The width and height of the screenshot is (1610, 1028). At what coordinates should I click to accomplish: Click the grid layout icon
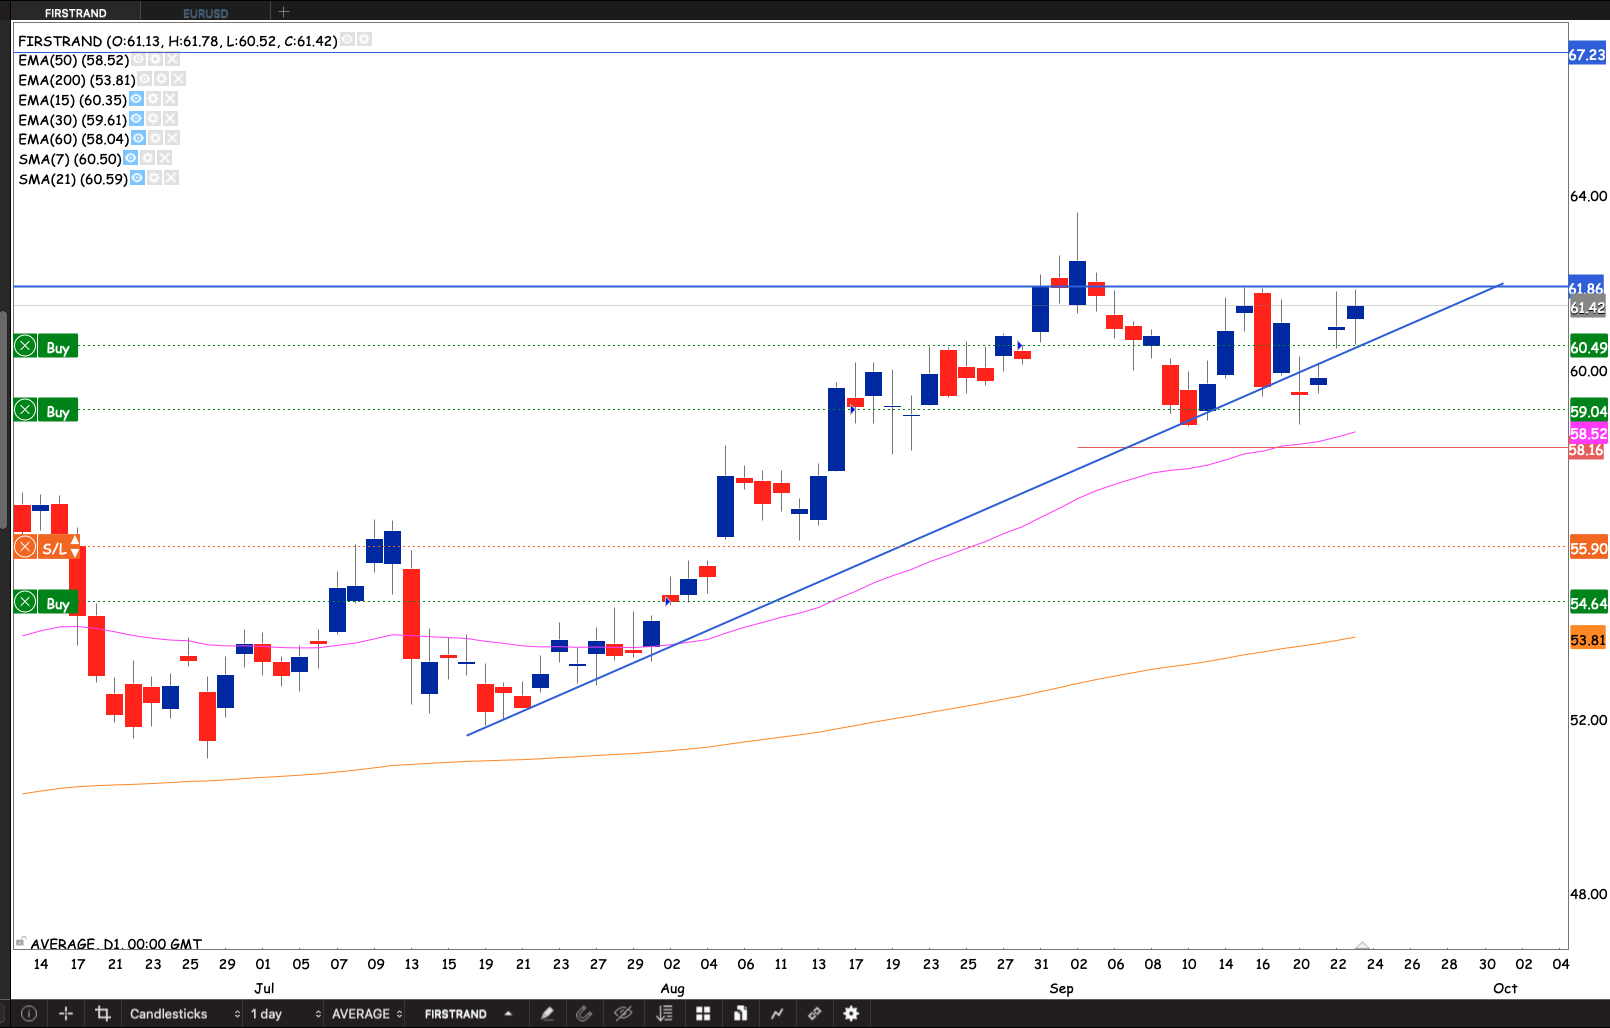point(703,1013)
